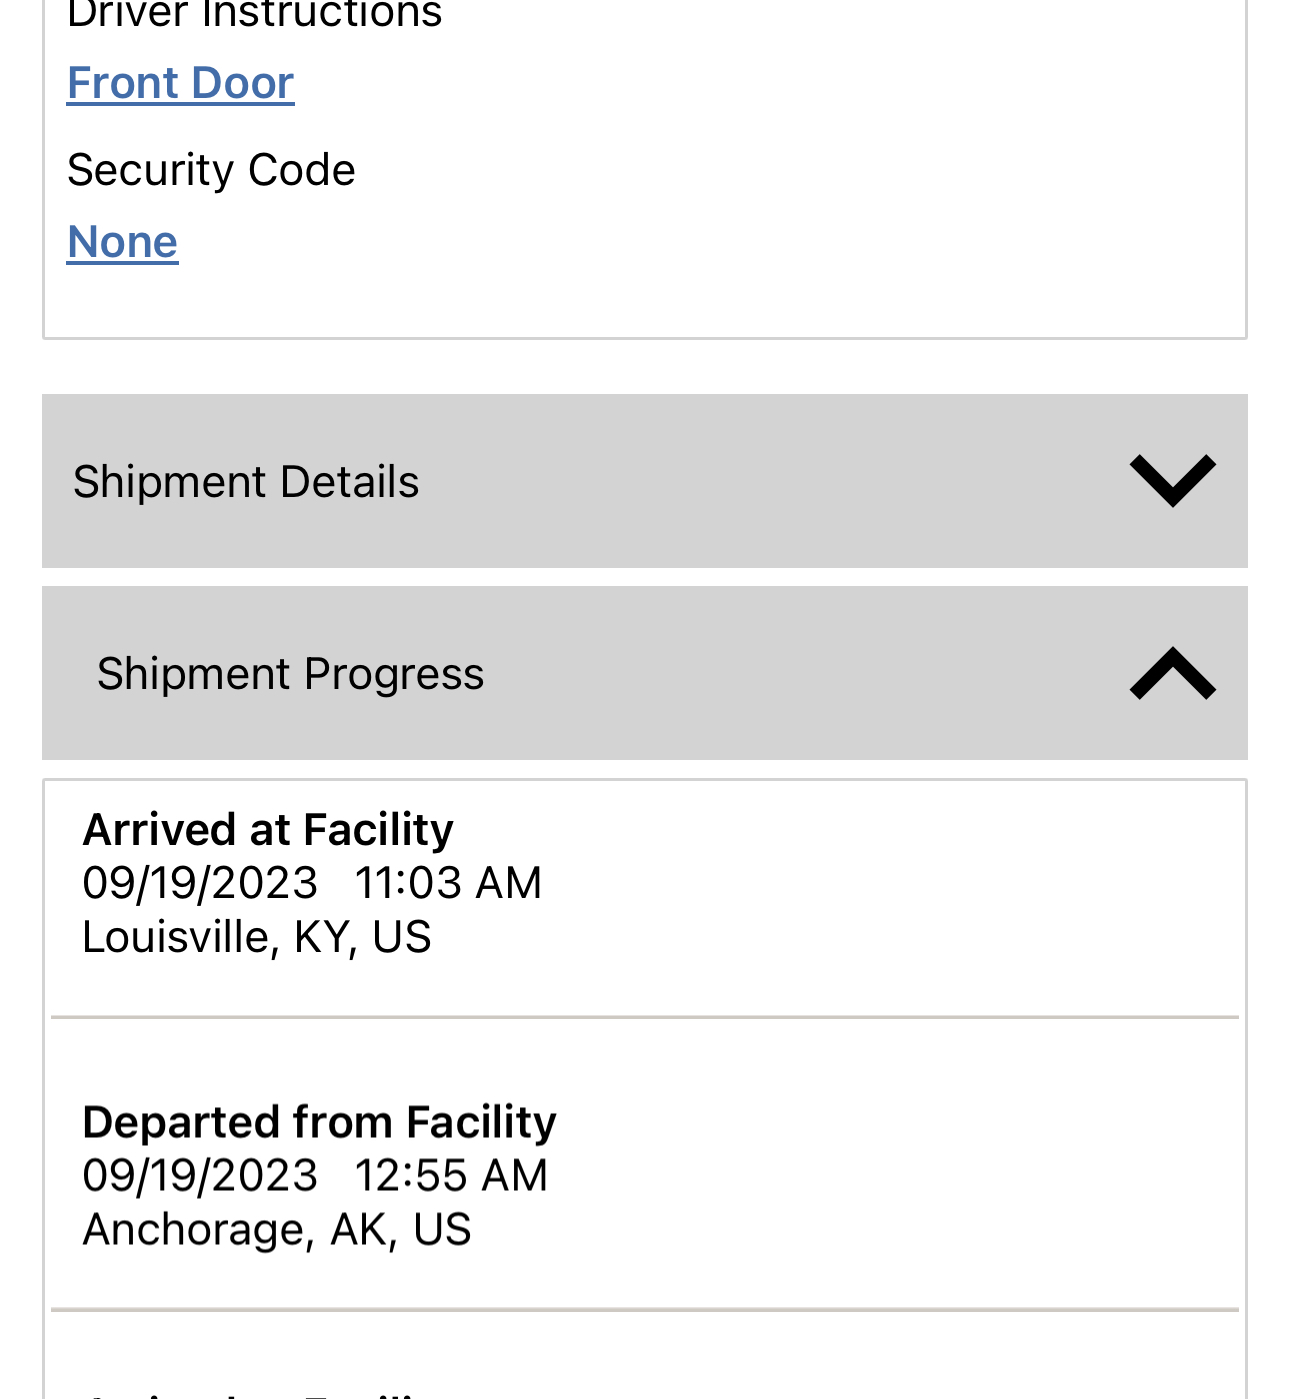This screenshot has height=1399, width=1290.
Task: Tap the 09/19/2023 date under Departed from Facility
Action: 200,1175
